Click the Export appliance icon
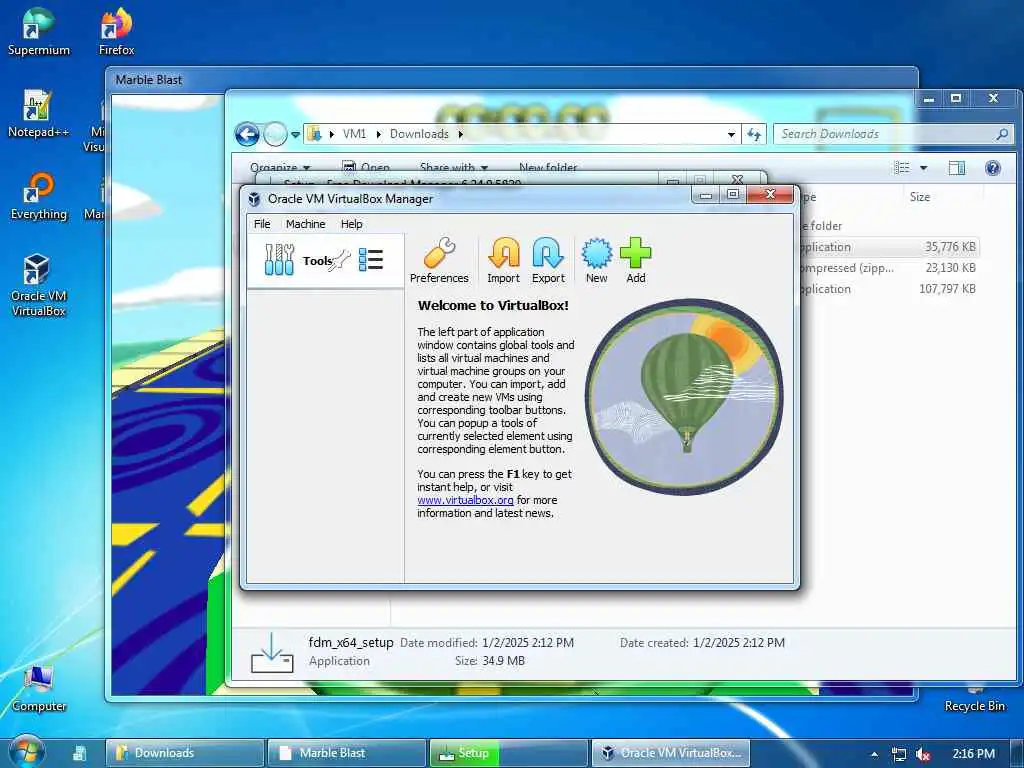This screenshot has width=1024, height=768. tap(548, 260)
